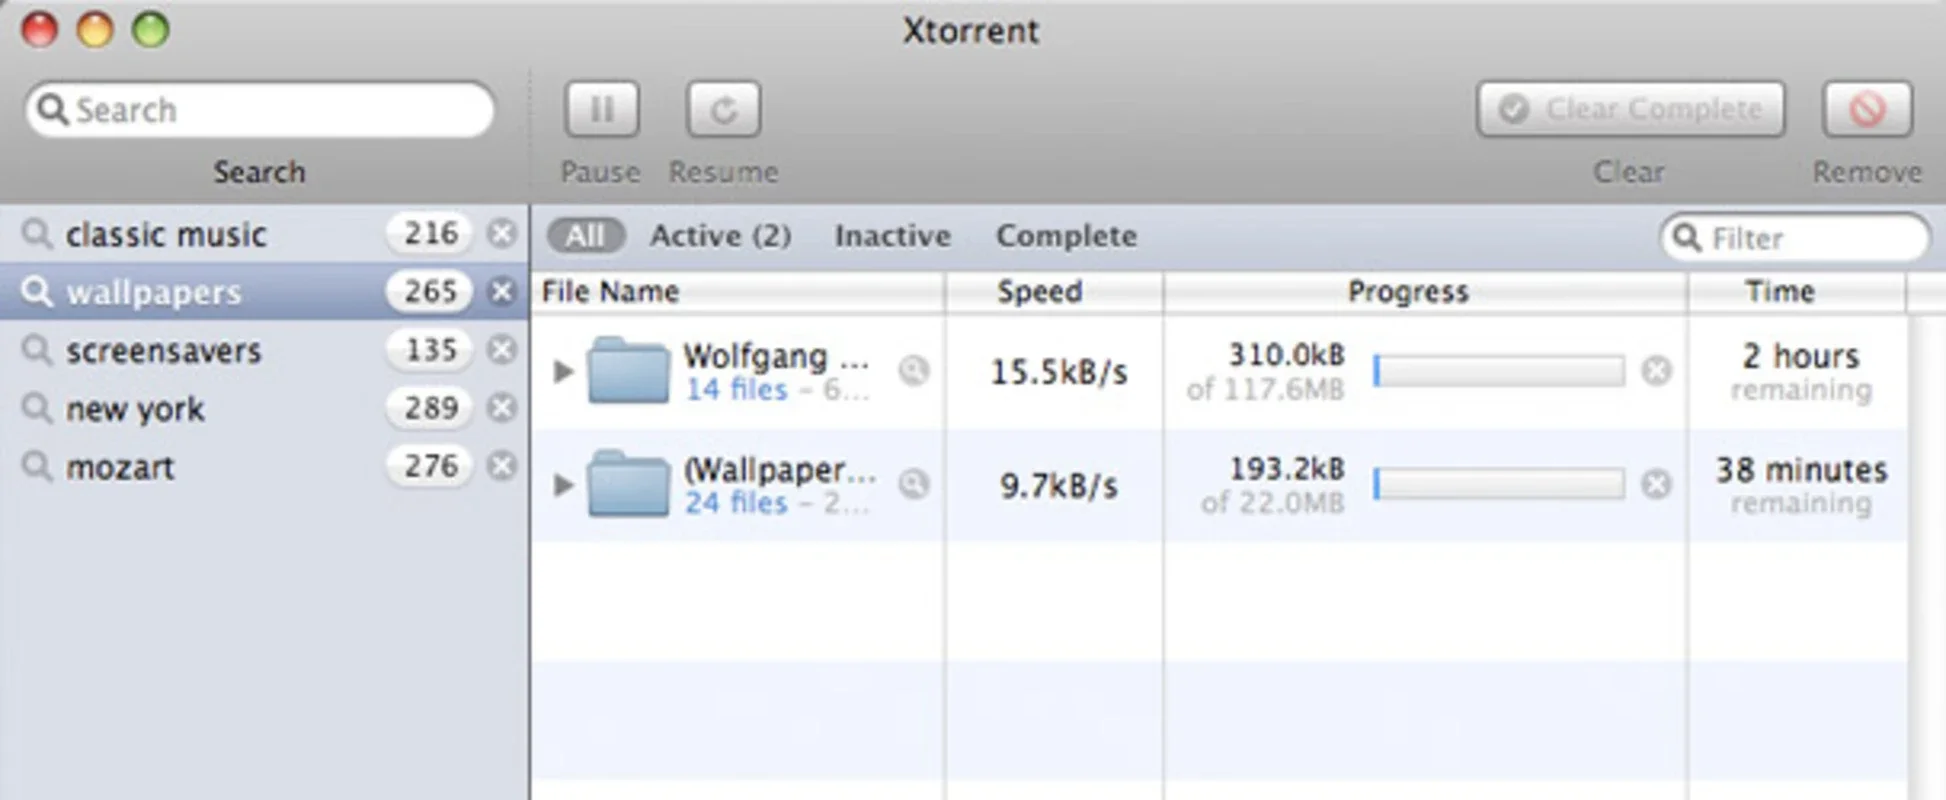Click the (Wallpaper torrent folder icon
This screenshot has height=800, width=1946.
coord(628,484)
